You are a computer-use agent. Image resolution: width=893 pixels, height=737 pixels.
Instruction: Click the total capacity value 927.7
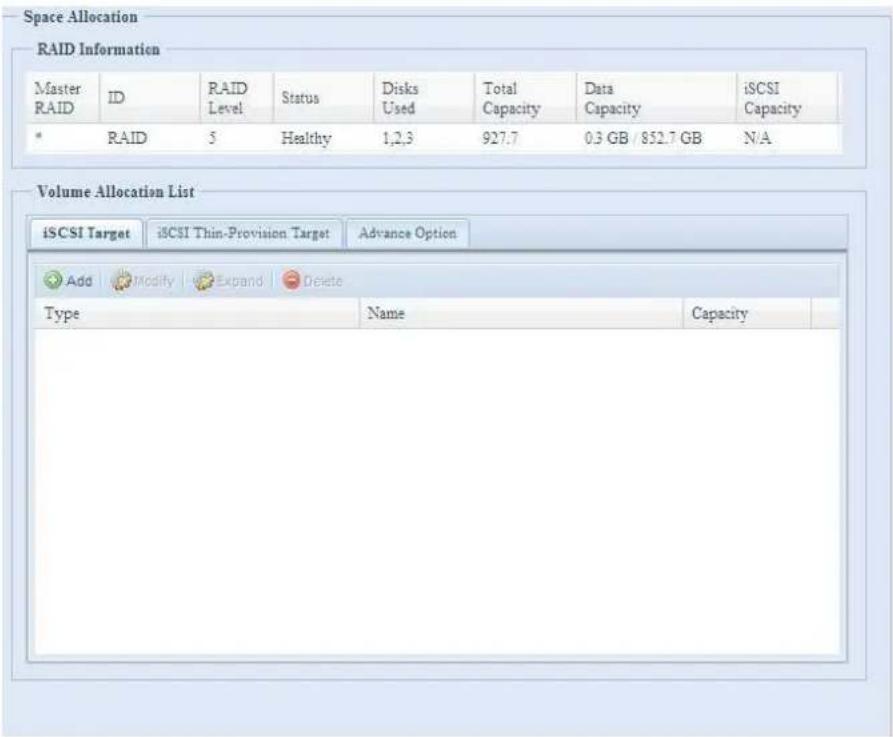[x=501, y=138]
